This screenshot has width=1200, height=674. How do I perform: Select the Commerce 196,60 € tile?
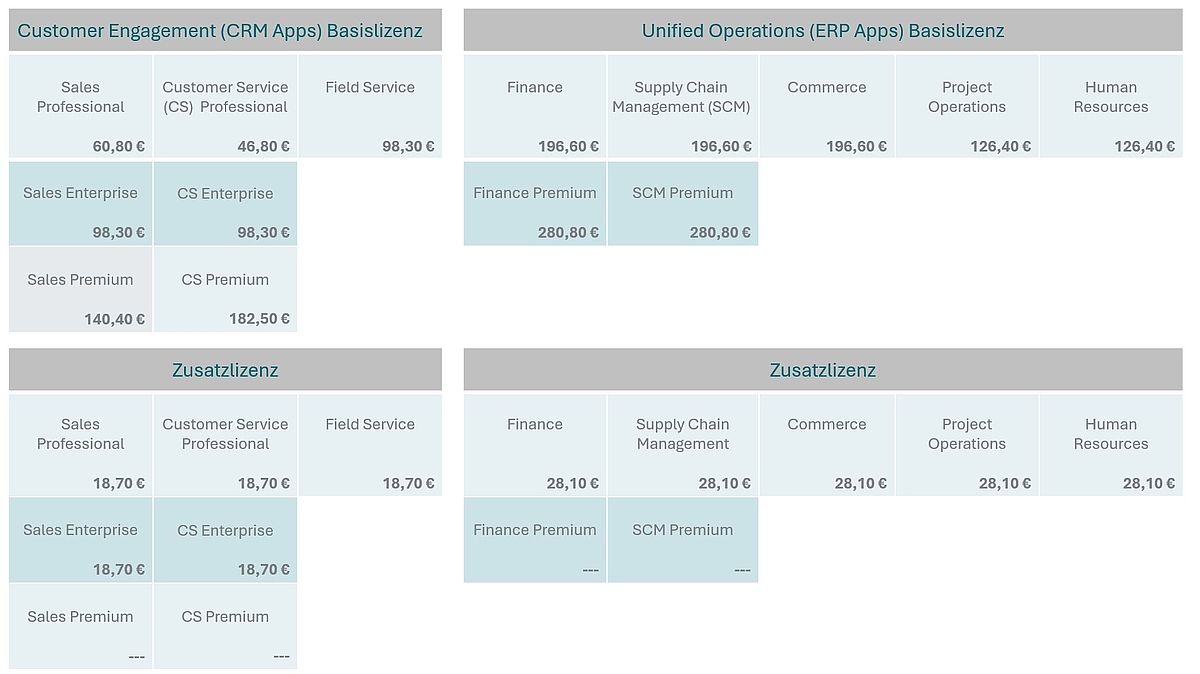[826, 106]
